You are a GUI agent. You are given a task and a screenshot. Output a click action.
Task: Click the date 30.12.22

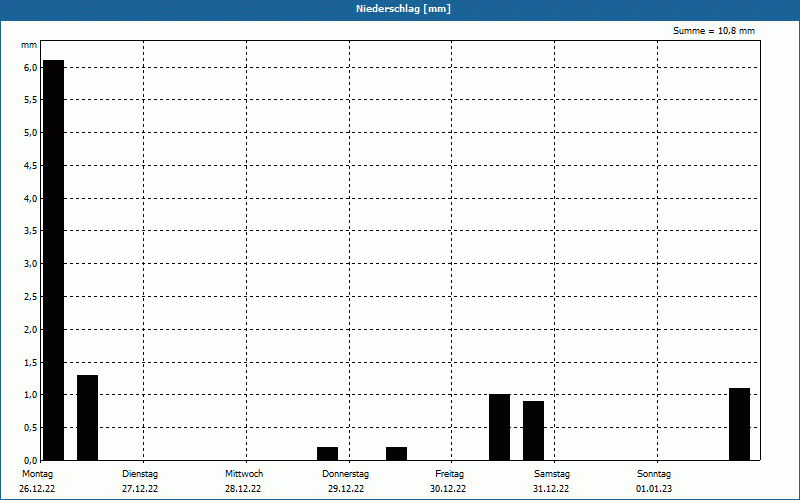pyautogui.click(x=448, y=489)
